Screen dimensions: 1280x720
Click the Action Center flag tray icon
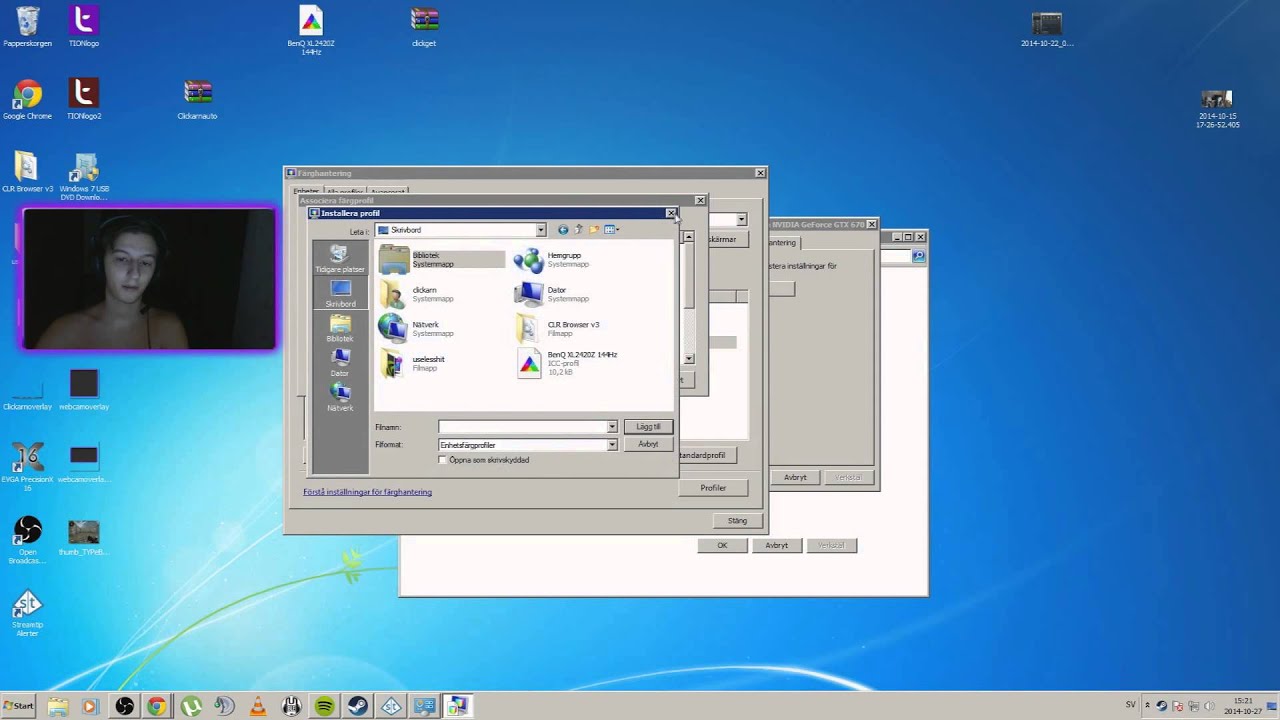coord(1179,706)
